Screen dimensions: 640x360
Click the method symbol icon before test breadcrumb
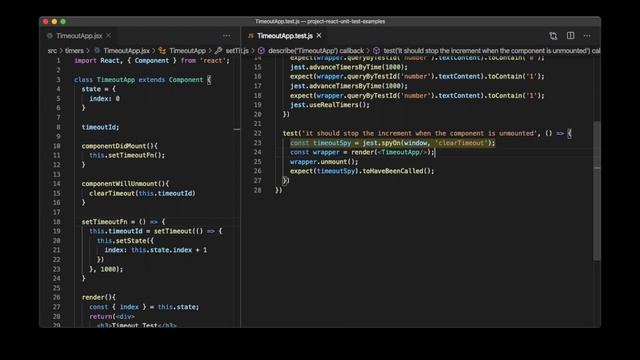376,51
